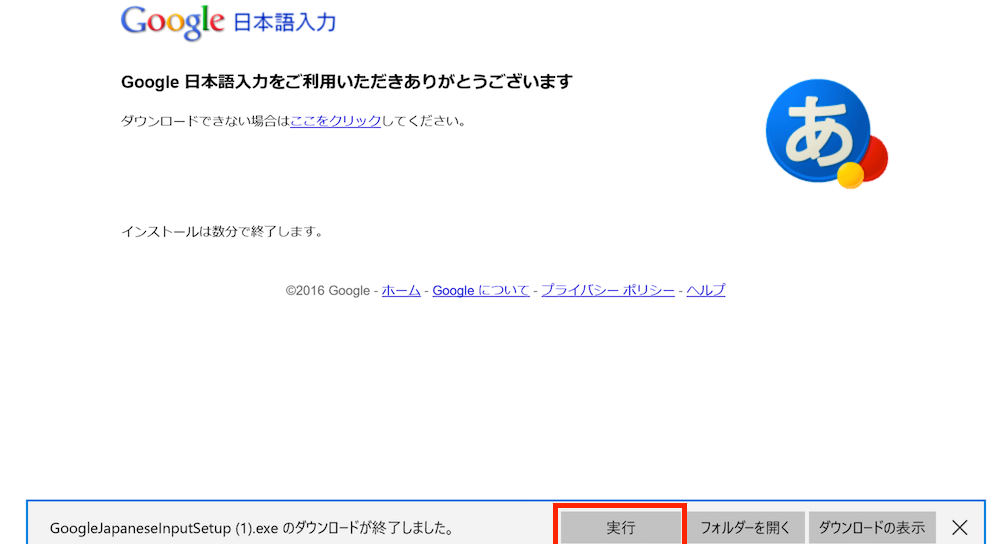Click the thank-you heading text
Image resolution: width=1000 pixels, height=544 pixels.
[347, 82]
